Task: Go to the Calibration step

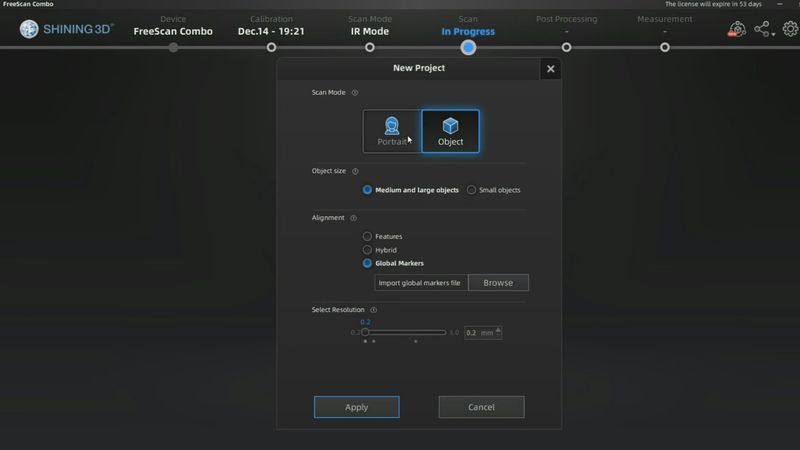Action: (272, 47)
